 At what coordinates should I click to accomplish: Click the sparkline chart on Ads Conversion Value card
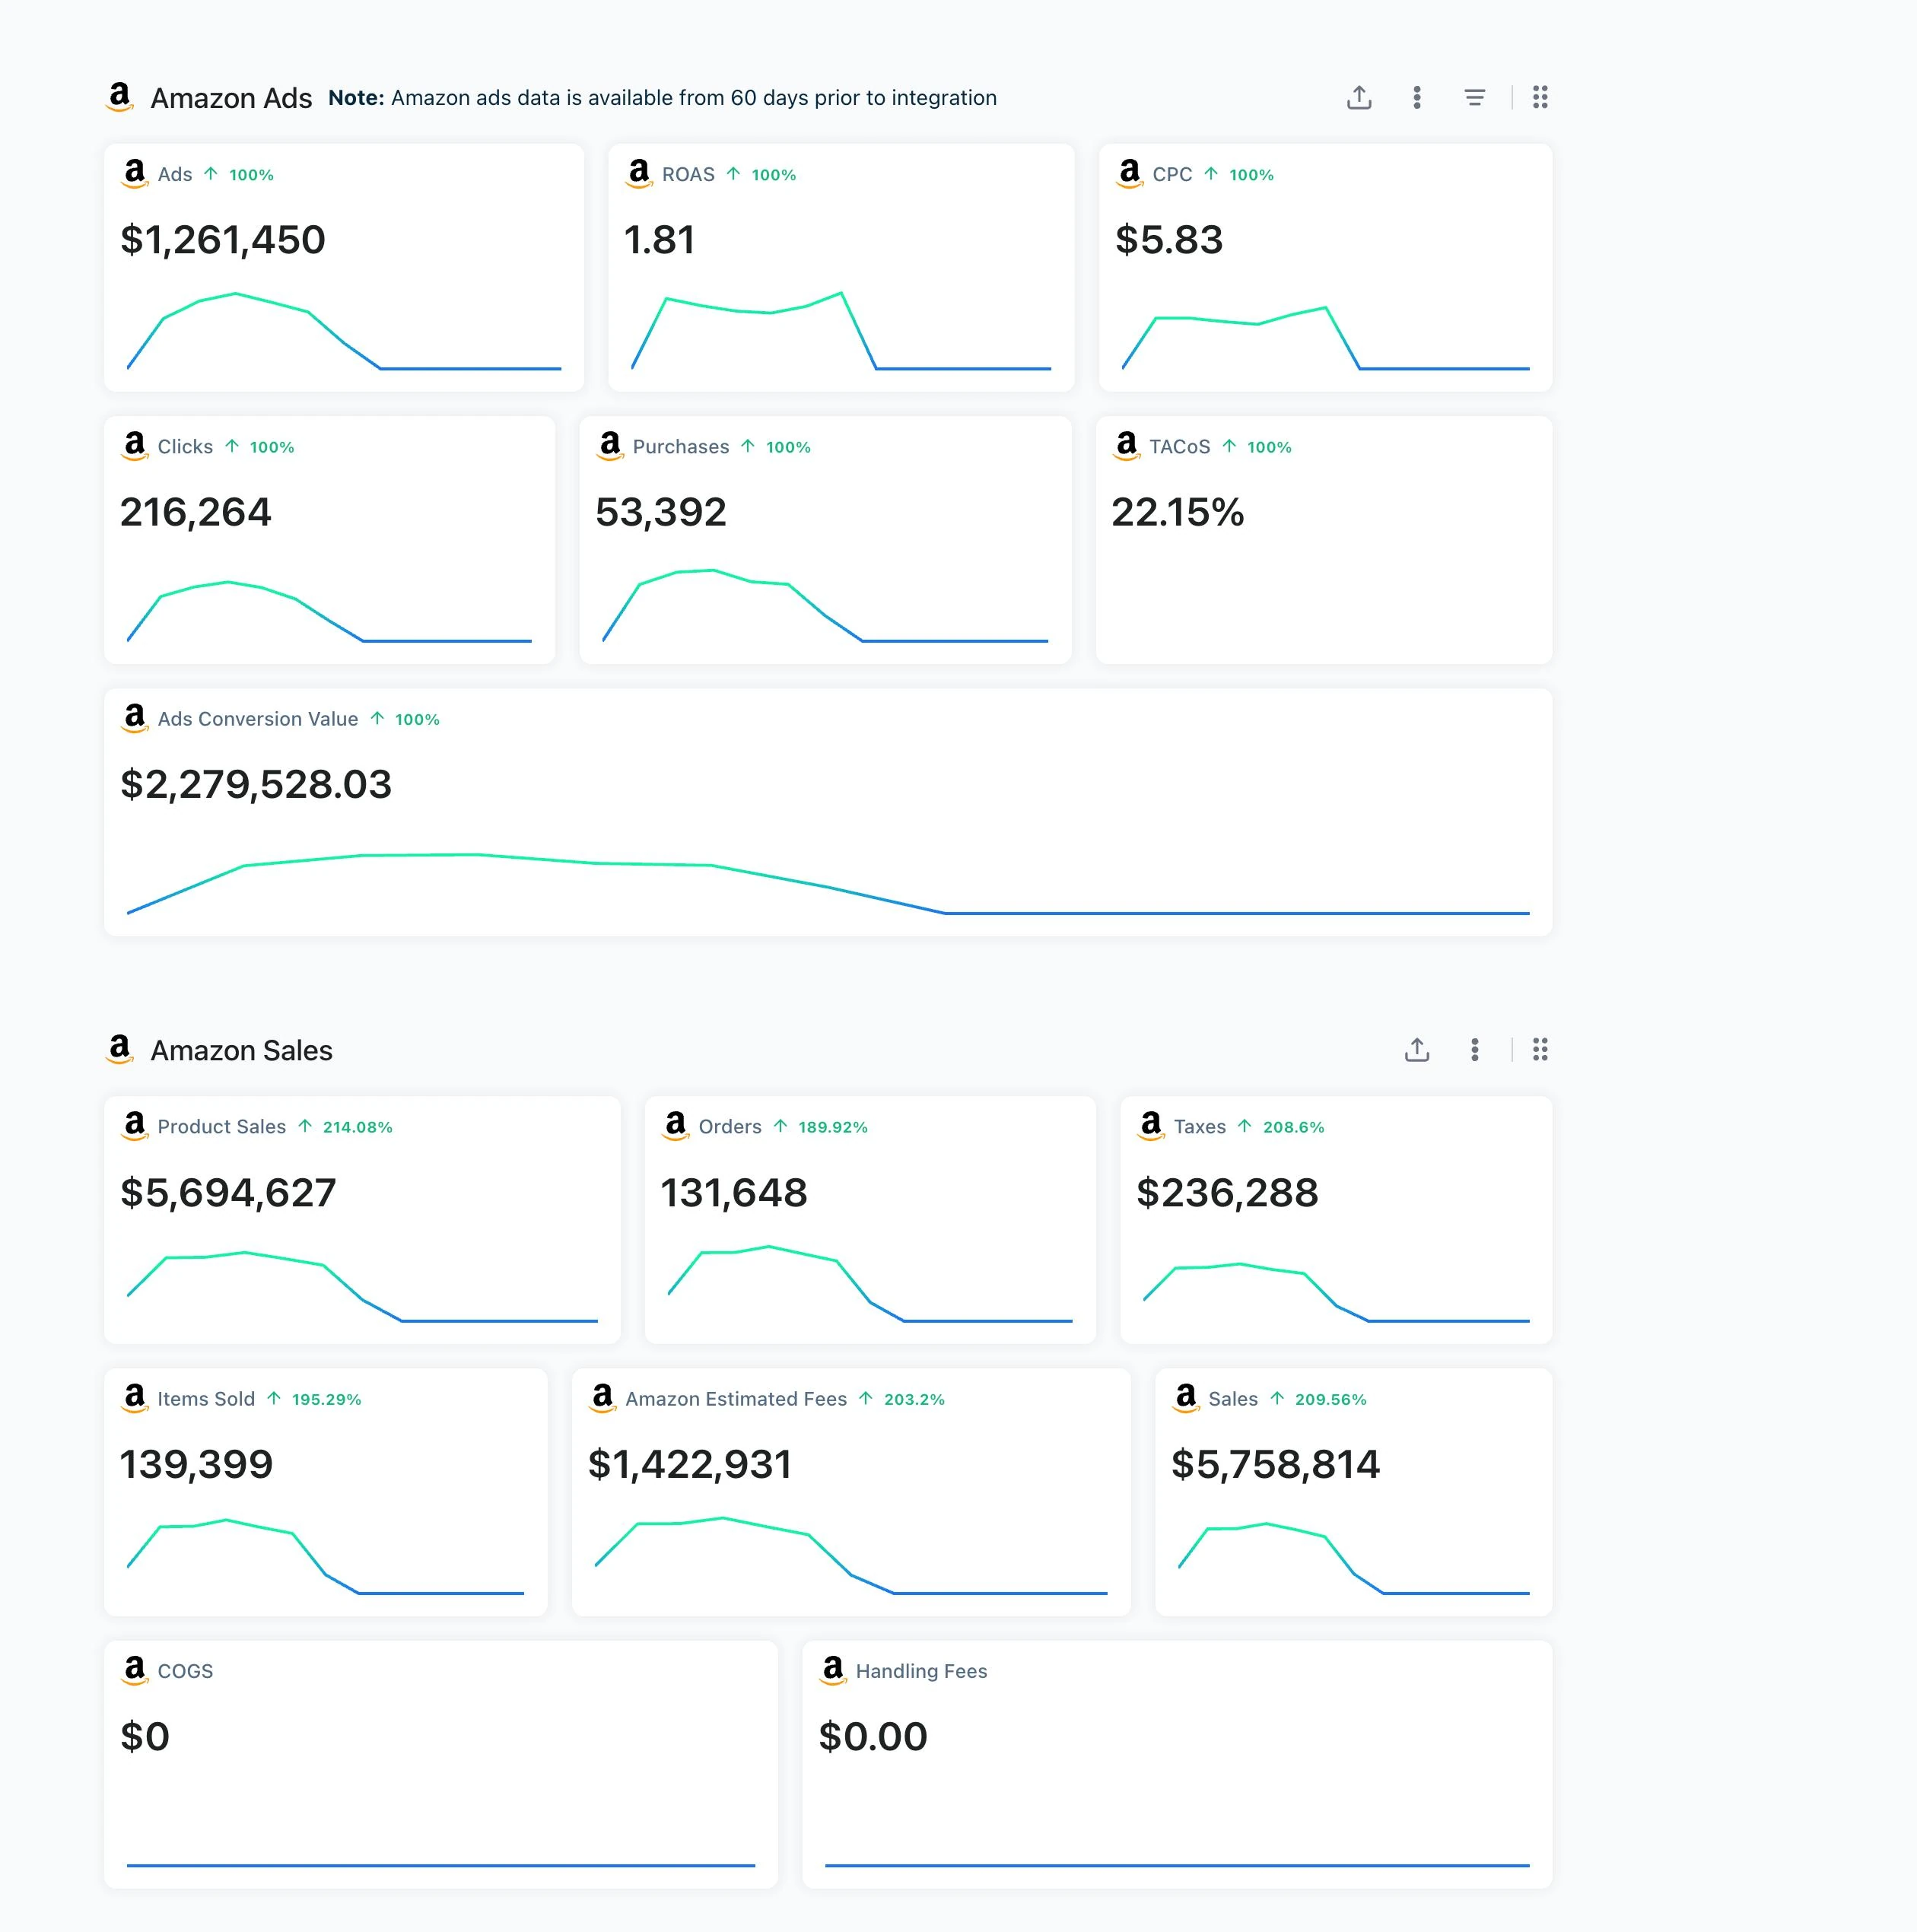click(828, 884)
